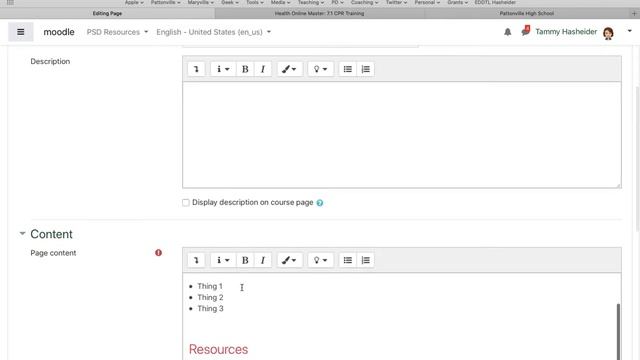Open the messages chat bubble icon

point(525,31)
